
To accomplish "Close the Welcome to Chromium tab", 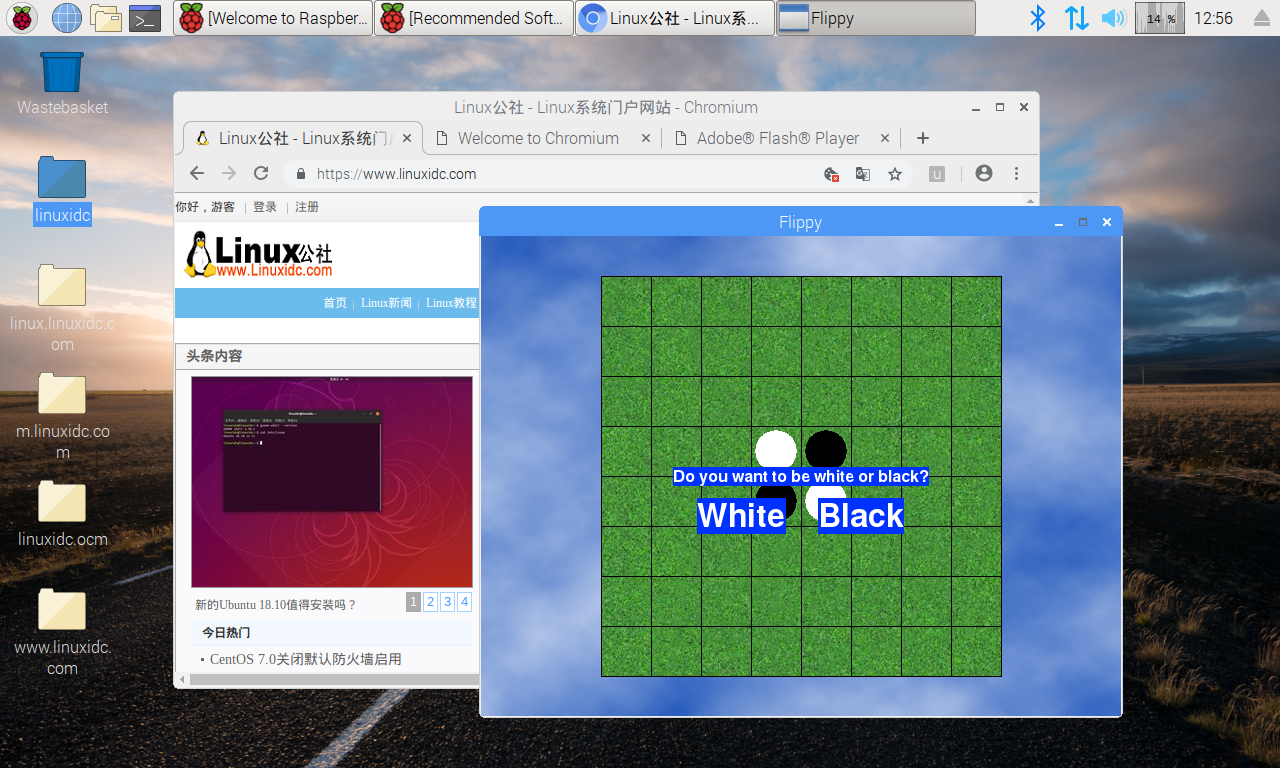I will (x=645, y=138).
